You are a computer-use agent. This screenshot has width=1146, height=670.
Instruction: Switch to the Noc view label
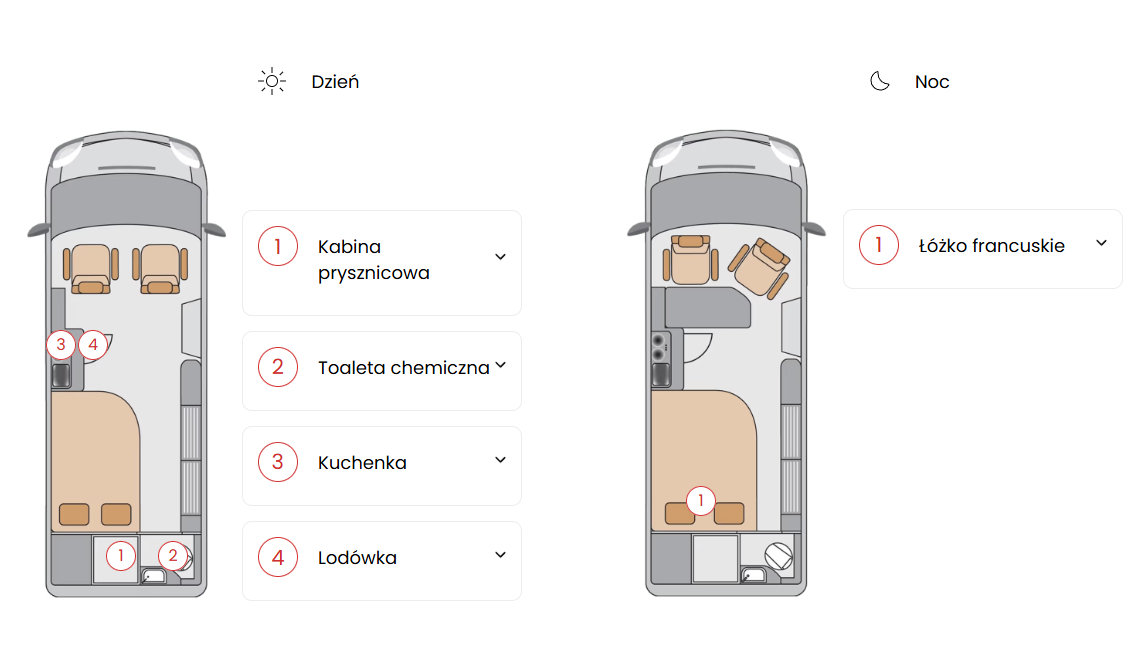[x=932, y=82]
